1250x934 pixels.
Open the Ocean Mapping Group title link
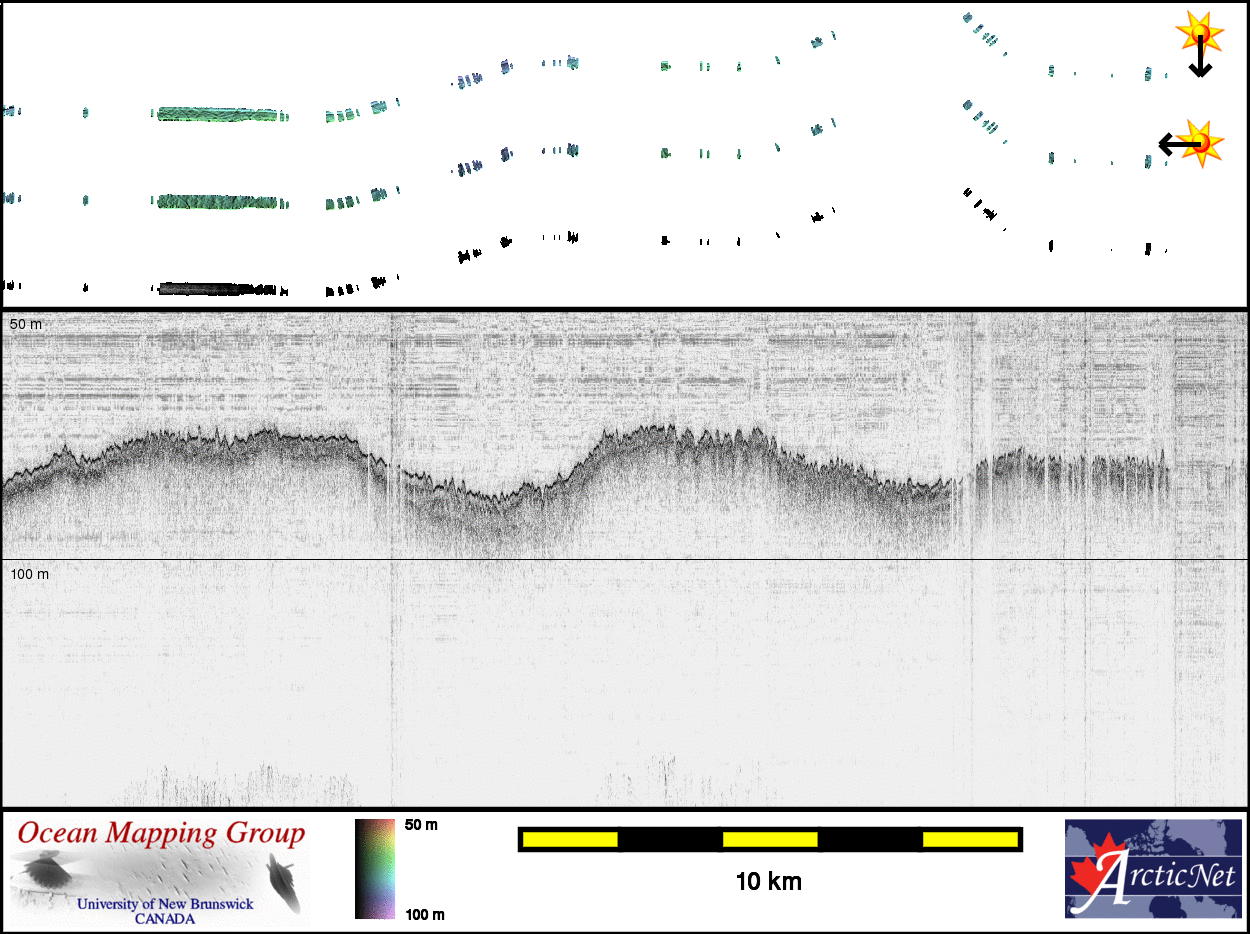pos(161,833)
